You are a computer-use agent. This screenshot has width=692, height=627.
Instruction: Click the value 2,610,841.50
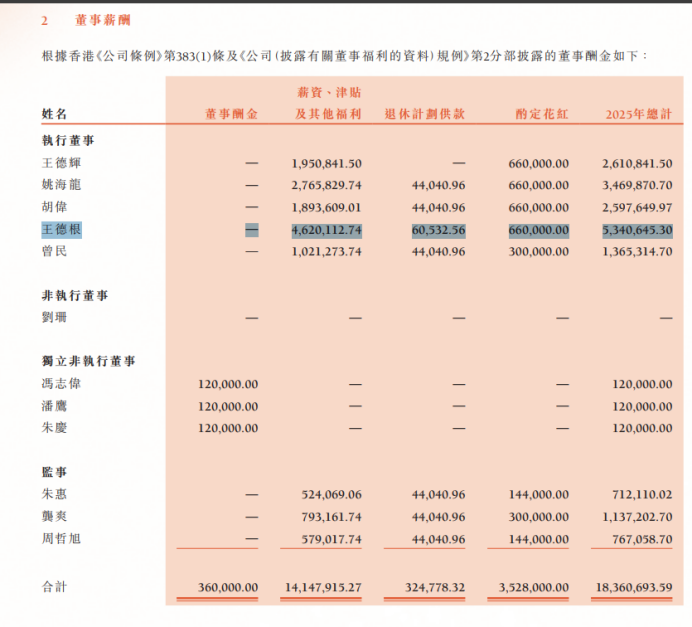coord(637,164)
